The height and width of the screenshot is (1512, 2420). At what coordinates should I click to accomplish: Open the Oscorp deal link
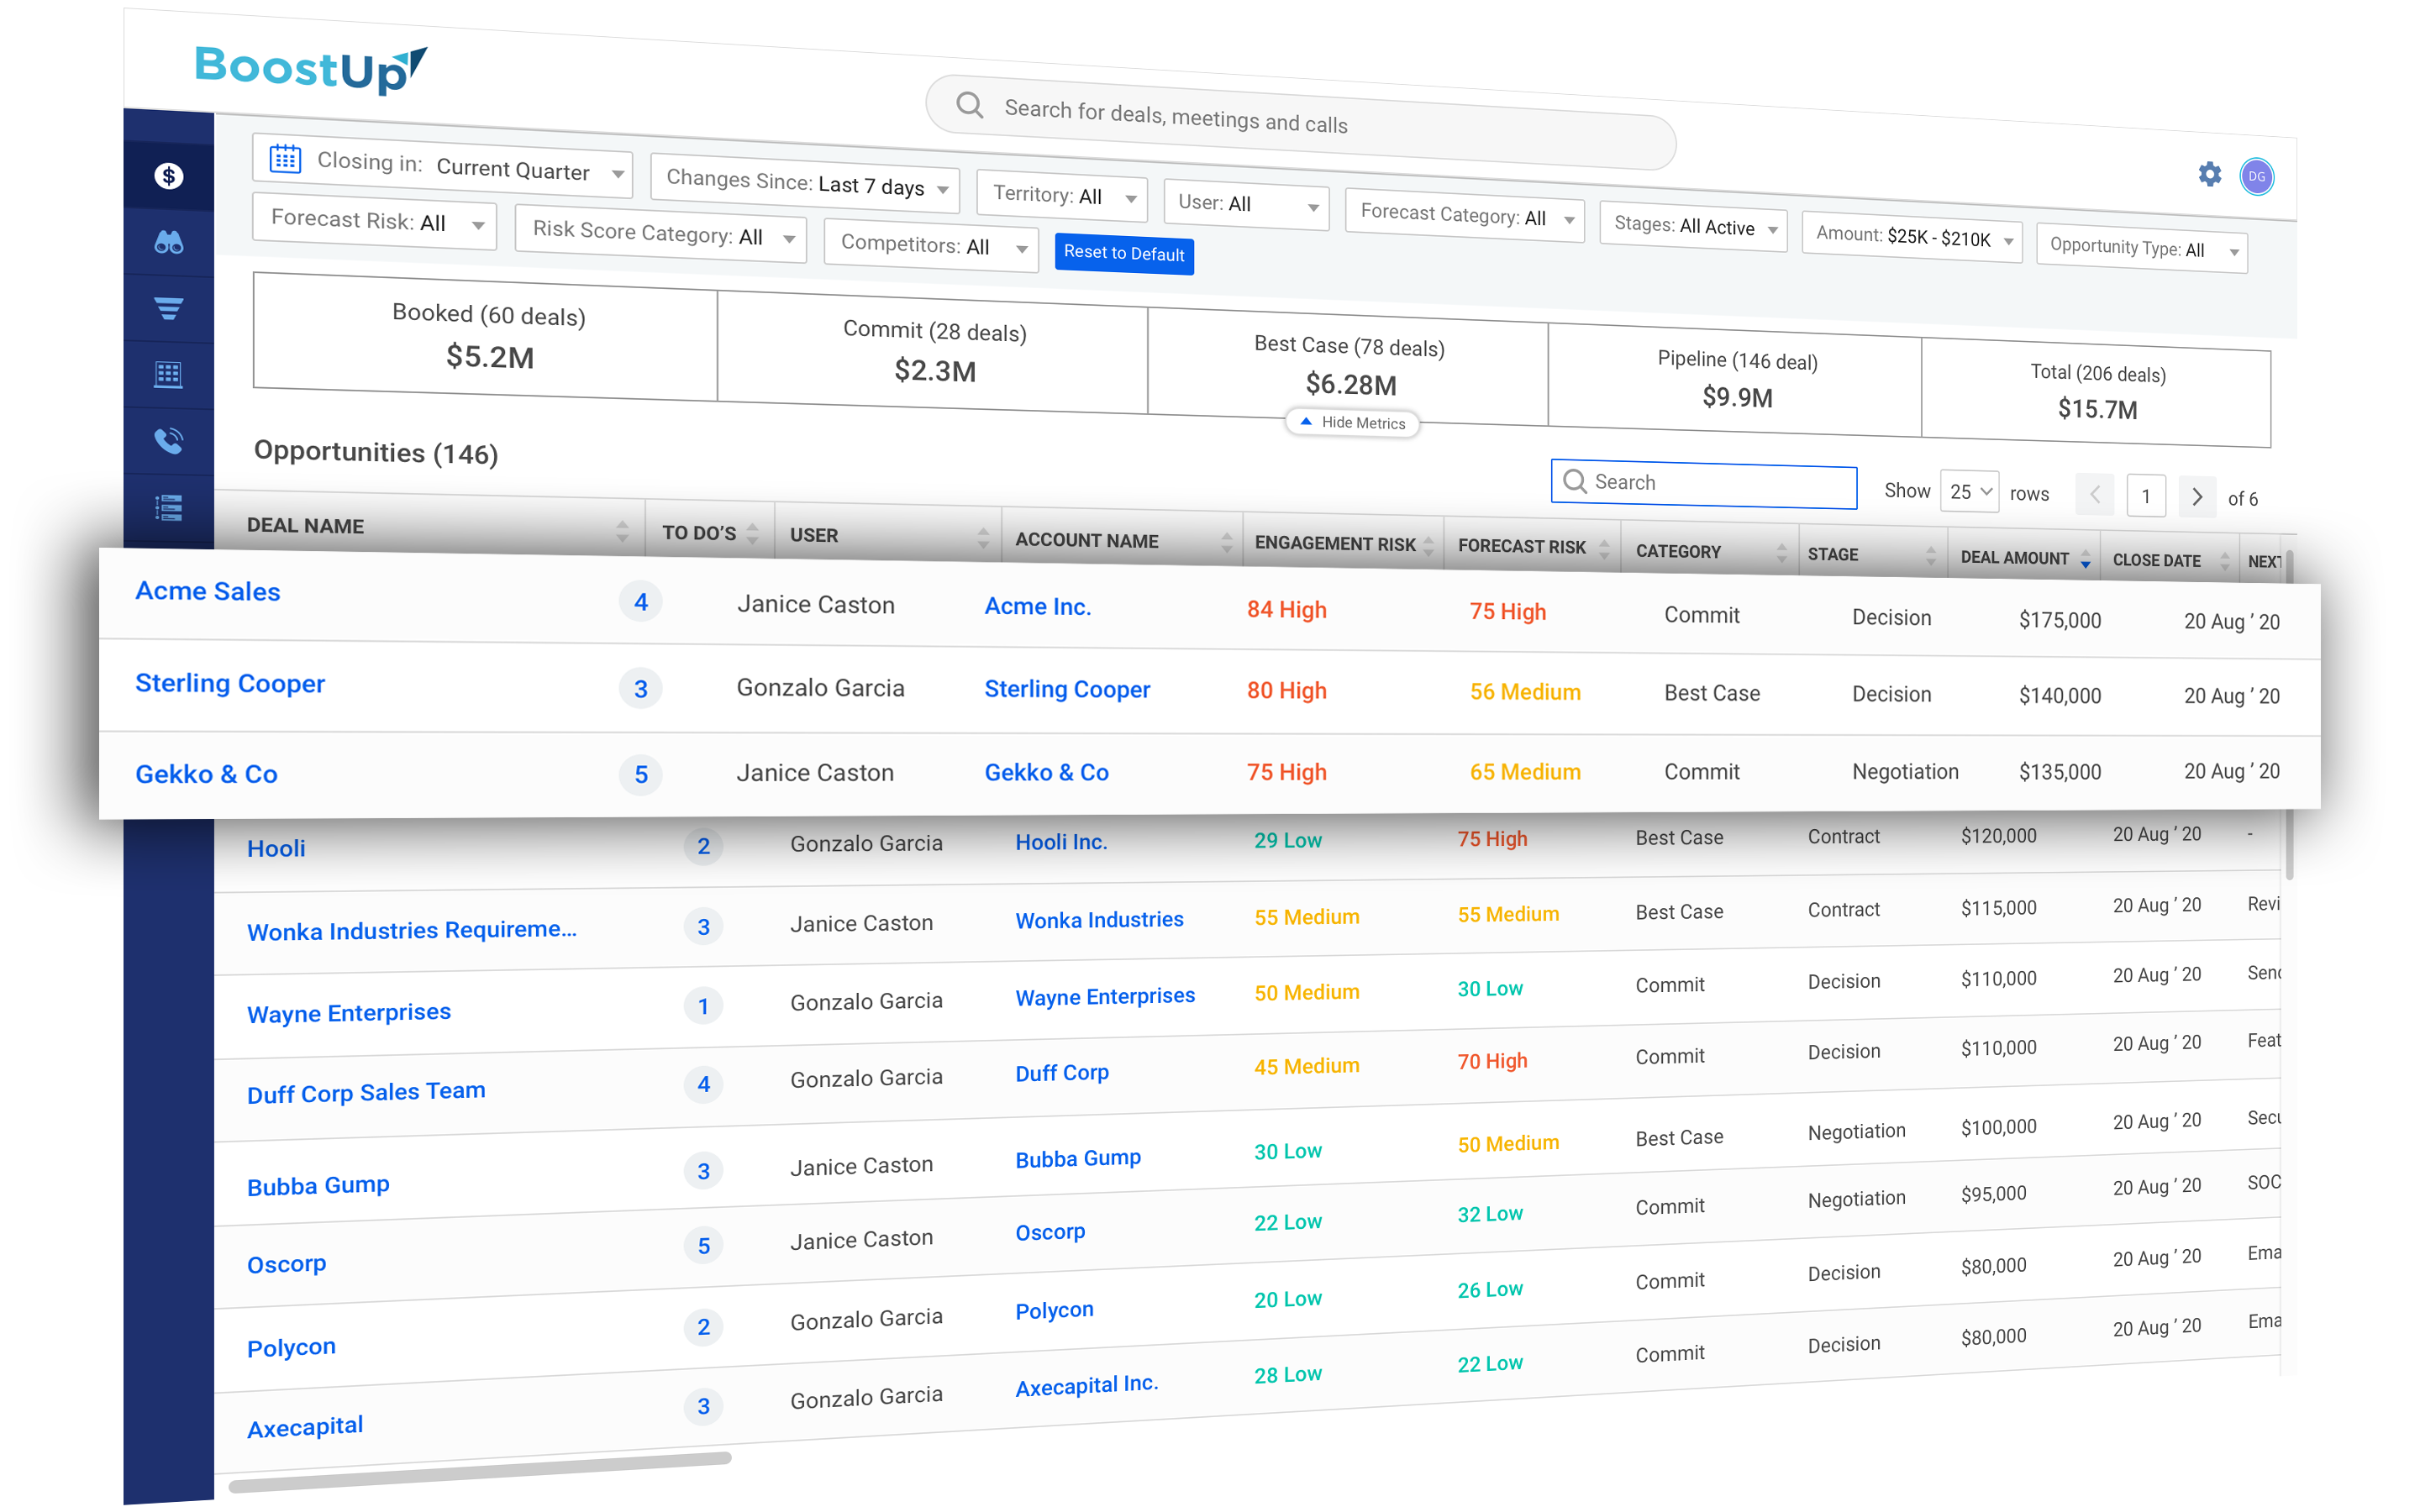(x=287, y=1264)
